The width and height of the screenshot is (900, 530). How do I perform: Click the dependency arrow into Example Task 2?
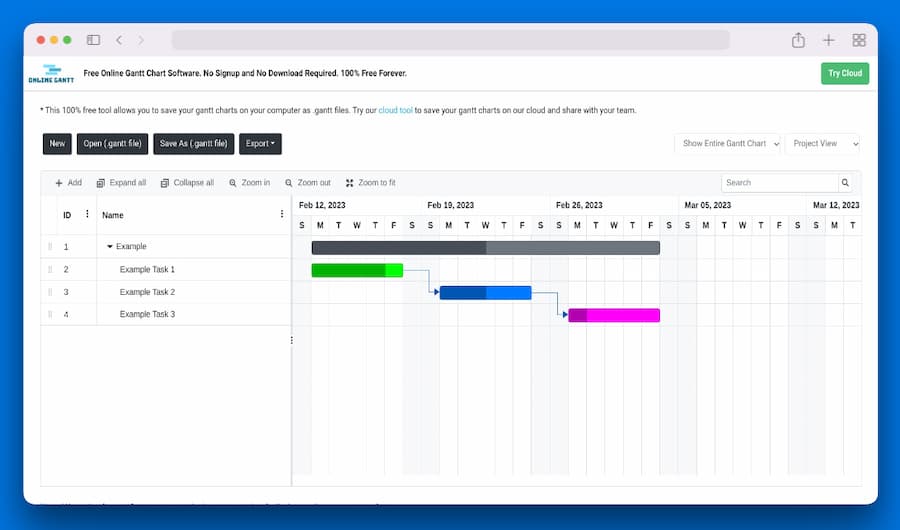[436, 292]
